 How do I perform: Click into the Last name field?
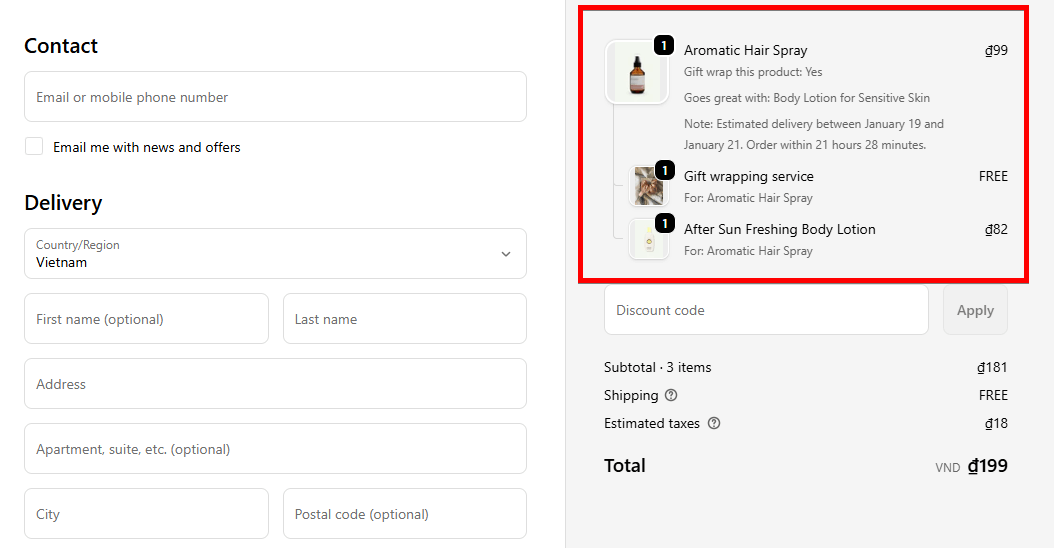coord(404,319)
